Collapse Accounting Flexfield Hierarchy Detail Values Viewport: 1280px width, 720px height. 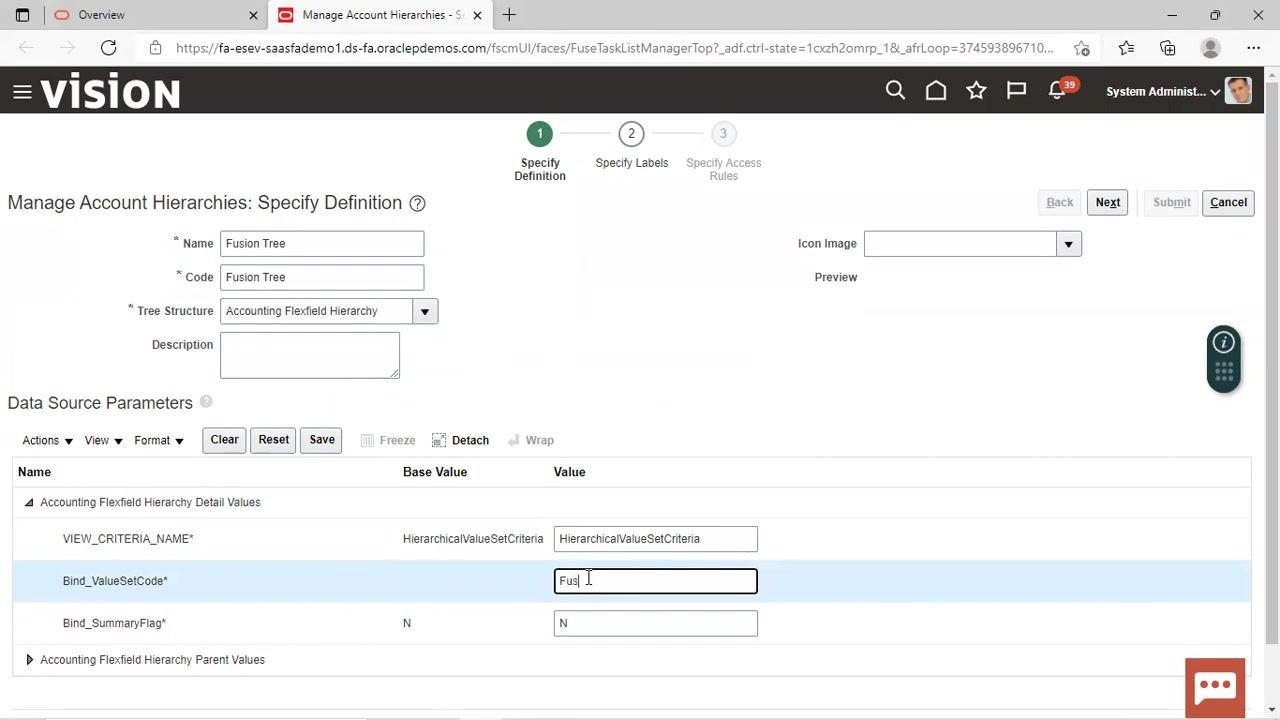click(x=29, y=502)
